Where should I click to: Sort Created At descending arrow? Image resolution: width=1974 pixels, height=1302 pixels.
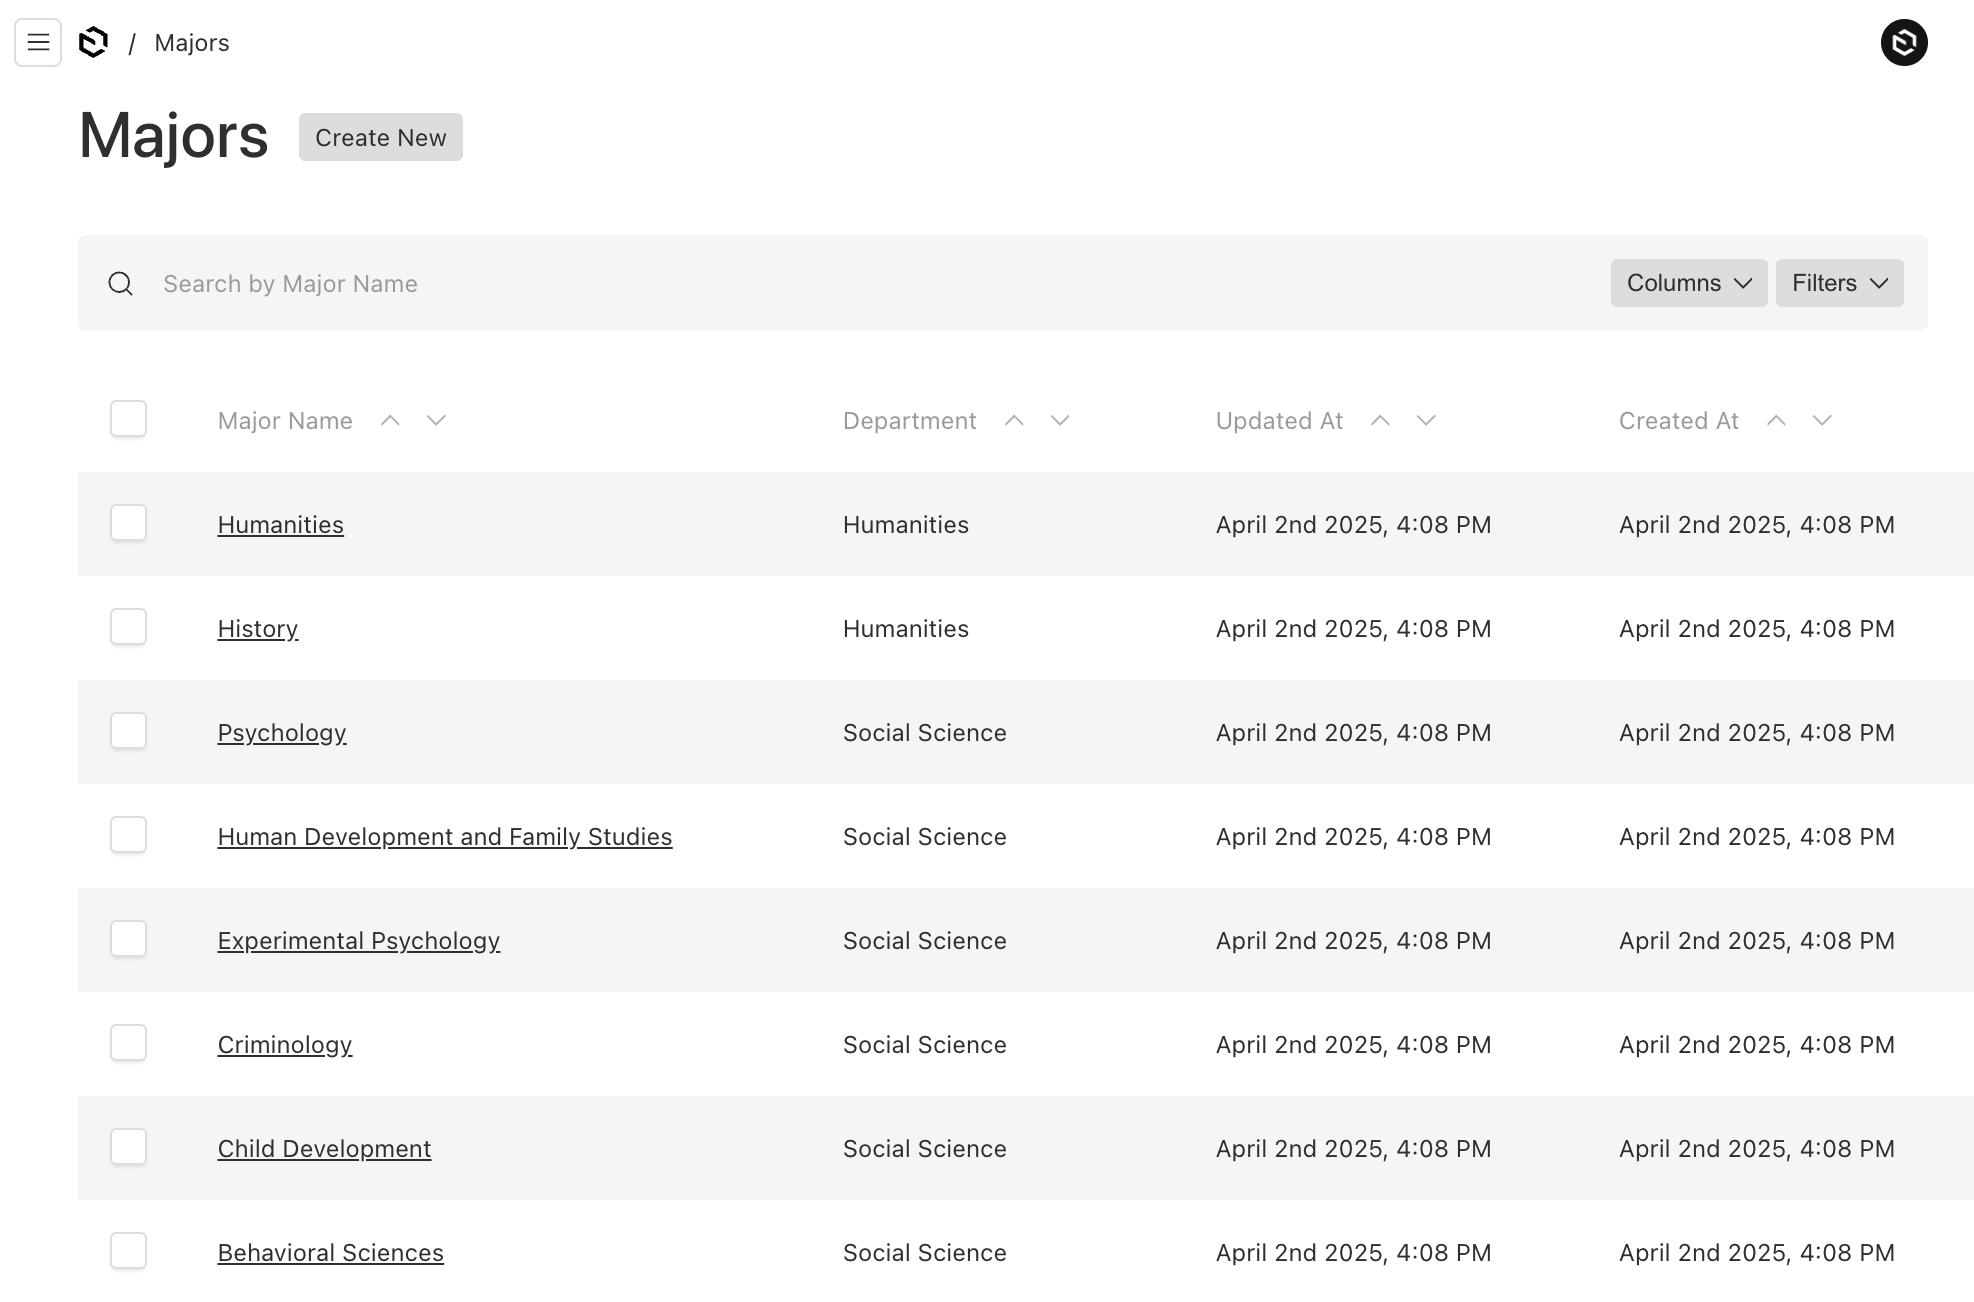(1822, 421)
